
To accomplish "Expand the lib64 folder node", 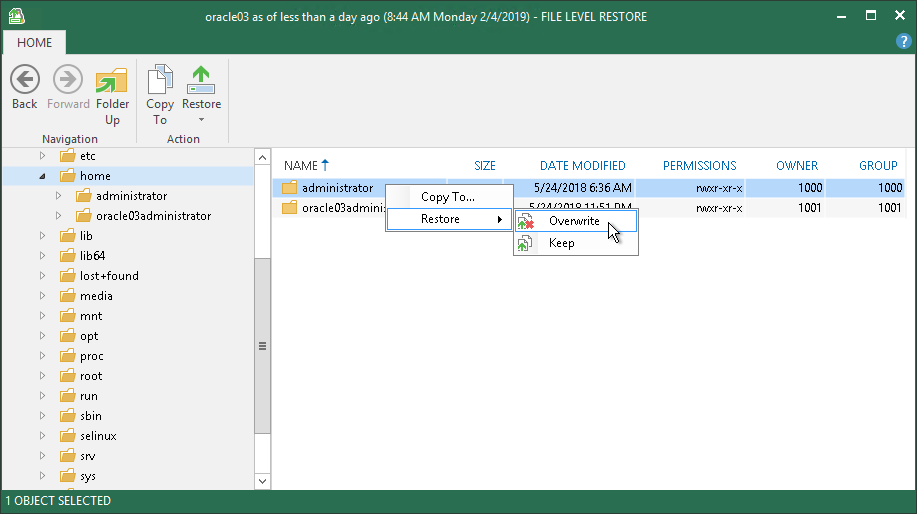I will coord(42,256).
